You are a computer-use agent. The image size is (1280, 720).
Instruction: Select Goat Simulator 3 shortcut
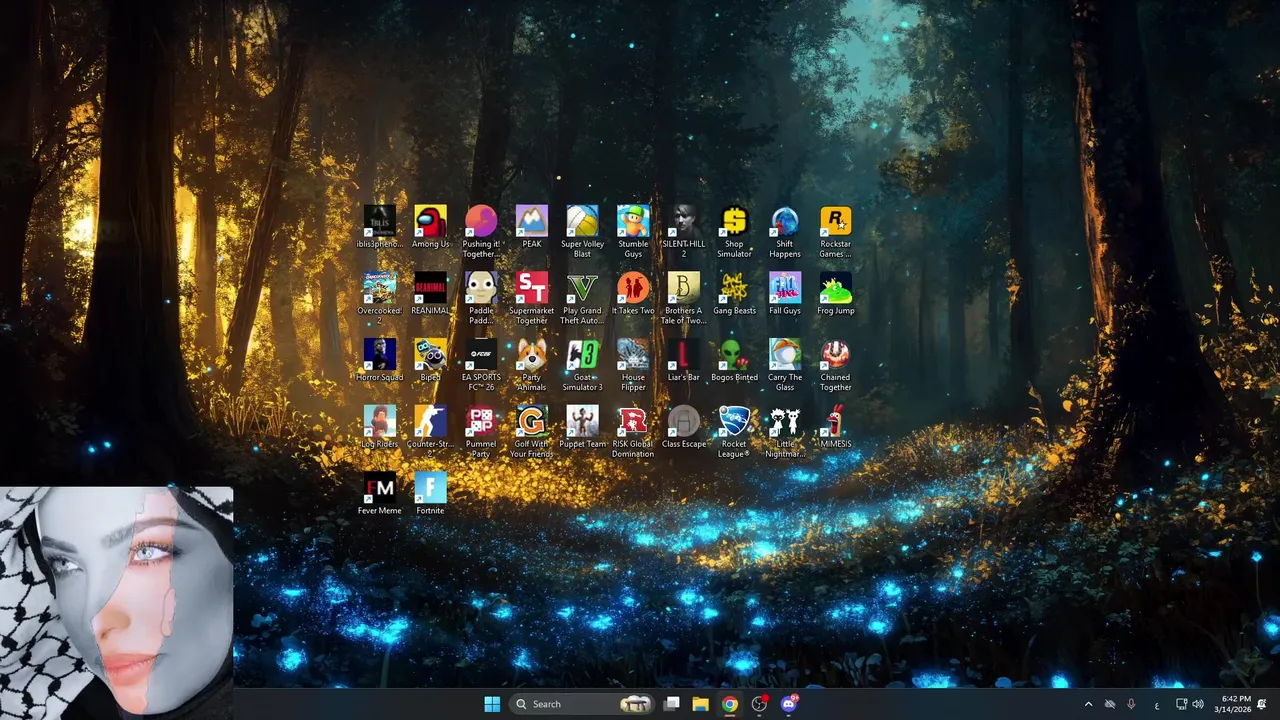click(582, 366)
